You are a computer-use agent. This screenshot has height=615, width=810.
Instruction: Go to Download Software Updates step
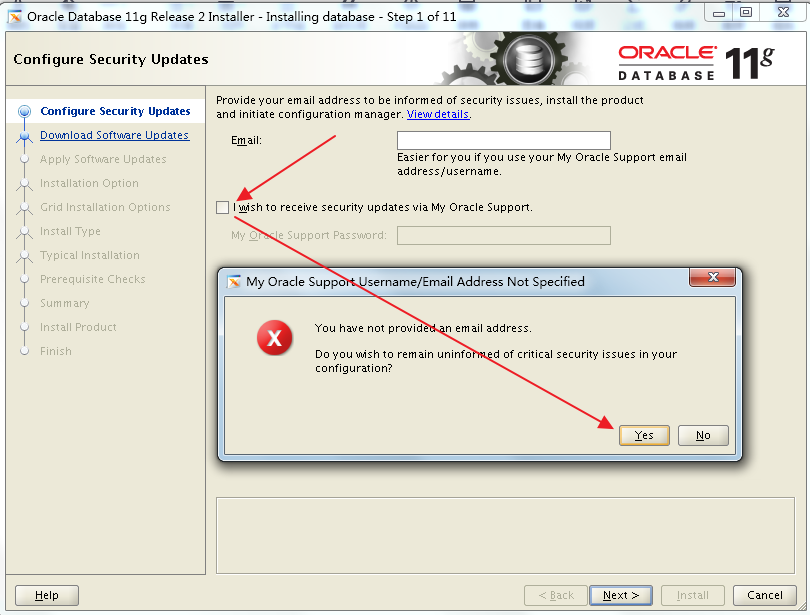[x=115, y=135]
